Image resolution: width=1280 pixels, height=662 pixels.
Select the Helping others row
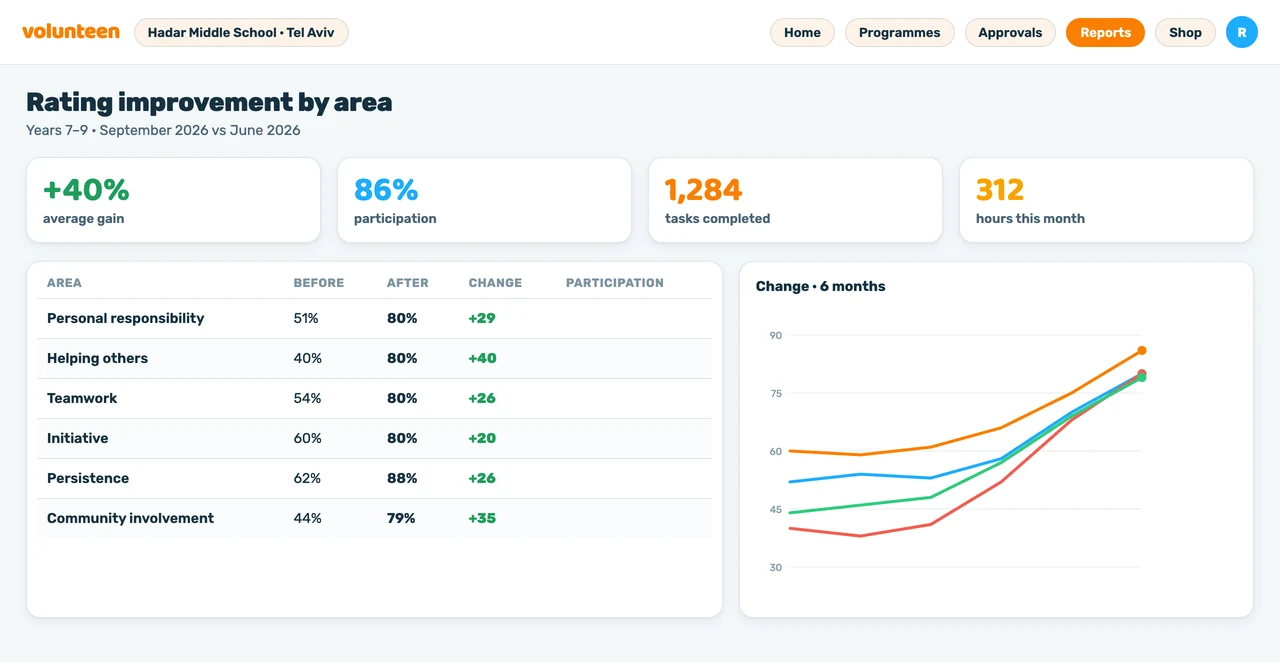[374, 358]
